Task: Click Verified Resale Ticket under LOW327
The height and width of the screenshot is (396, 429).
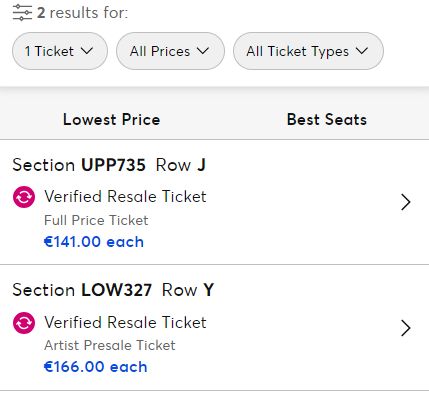Action: pos(125,323)
